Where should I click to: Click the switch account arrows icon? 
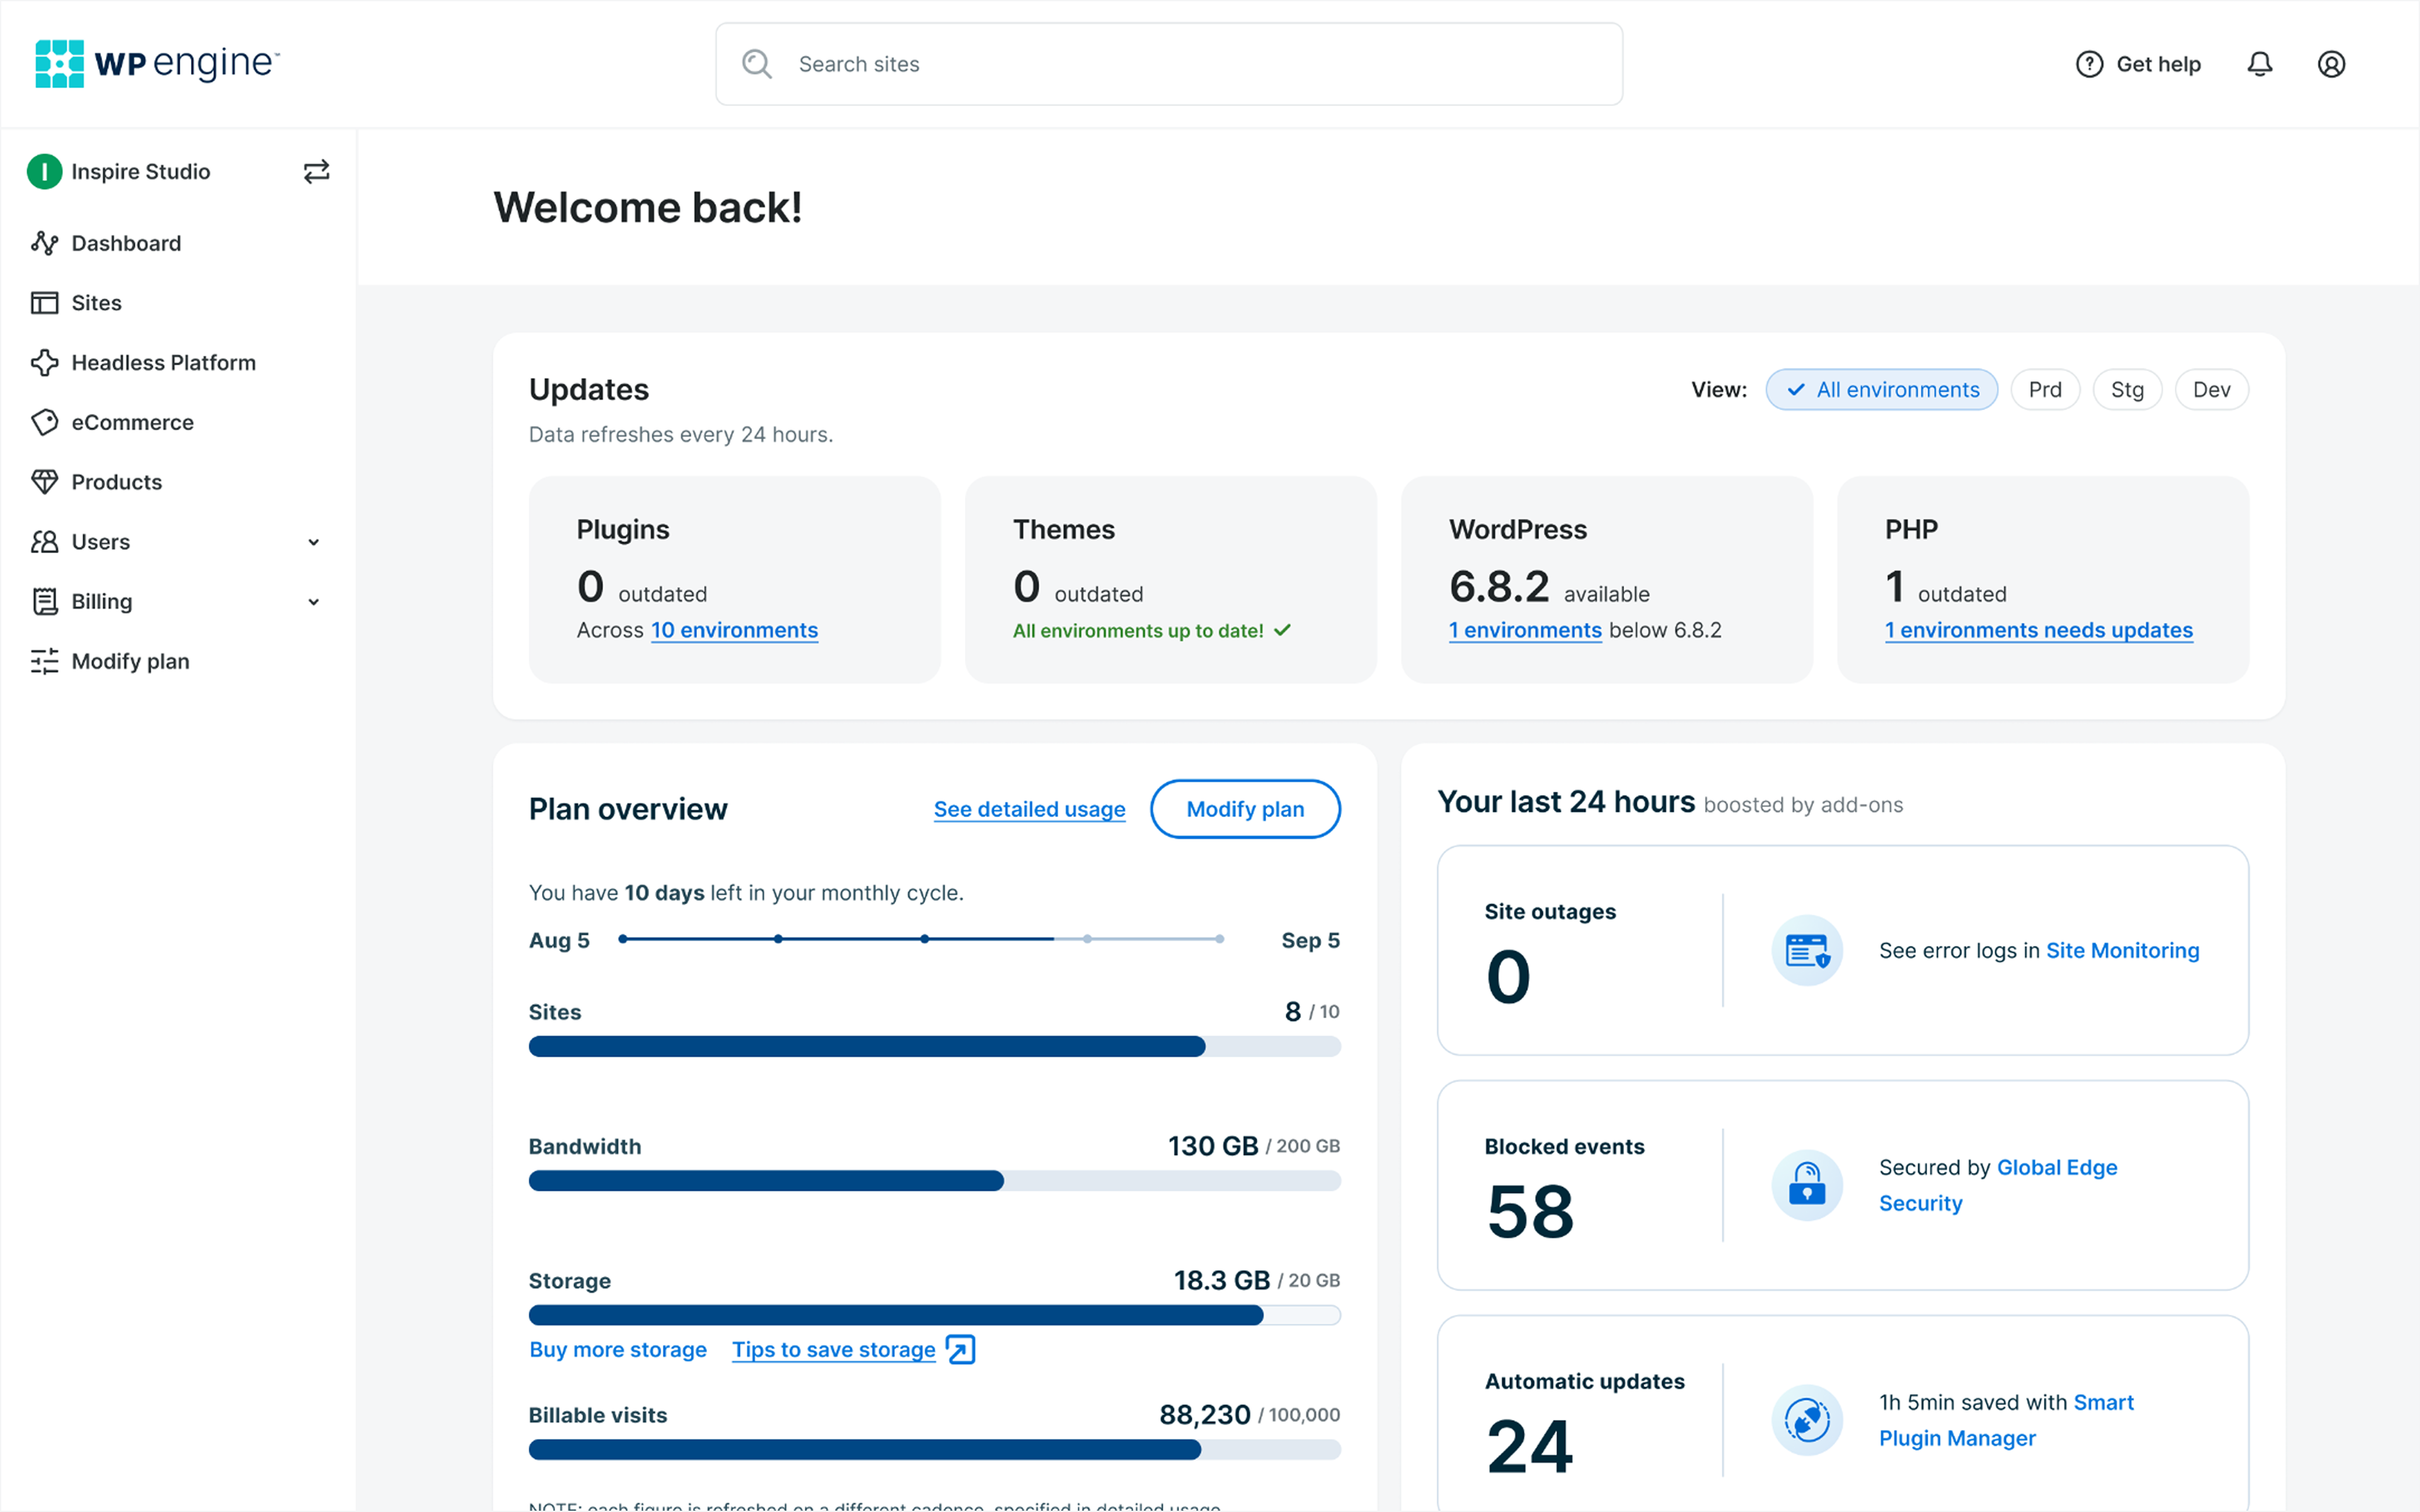click(316, 172)
